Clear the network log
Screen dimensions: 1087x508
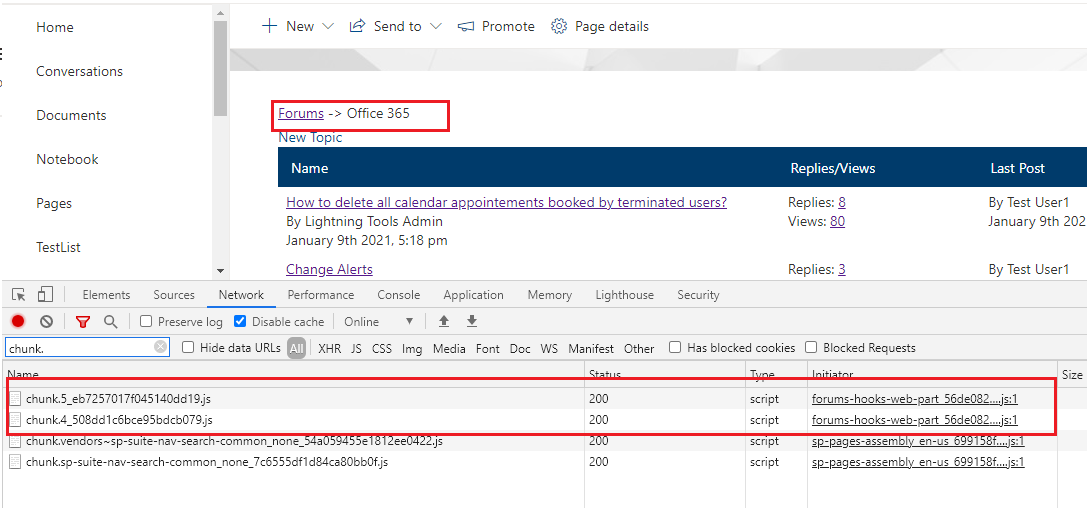click(x=46, y=322)
